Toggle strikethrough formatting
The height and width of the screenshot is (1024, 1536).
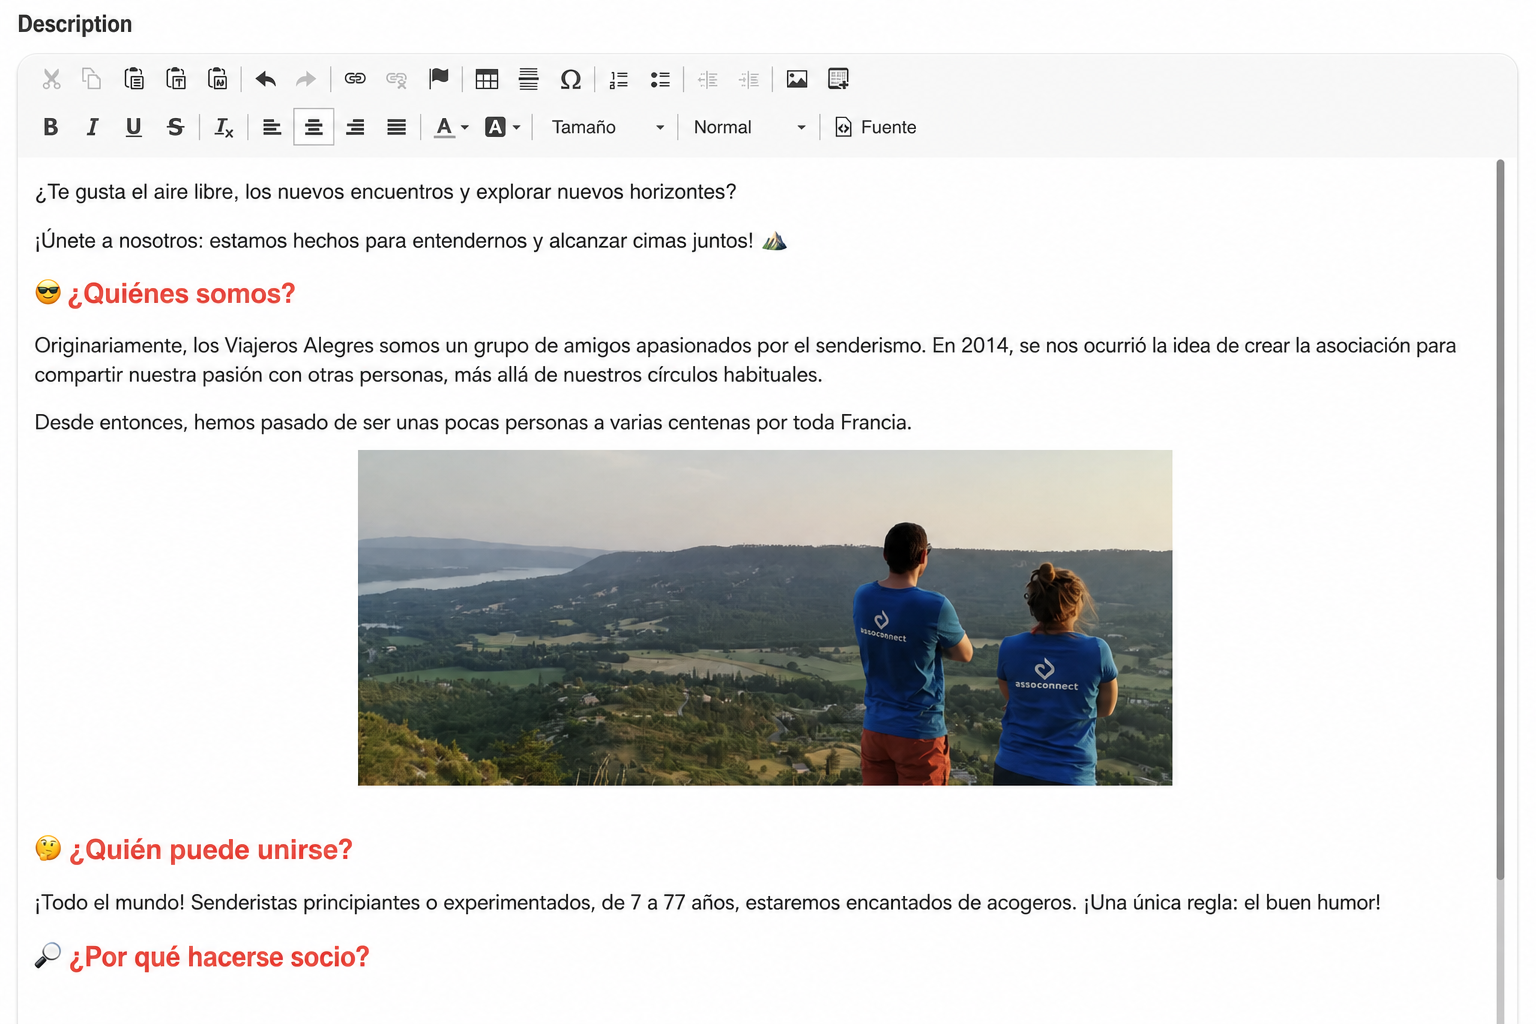click(176, 127)
